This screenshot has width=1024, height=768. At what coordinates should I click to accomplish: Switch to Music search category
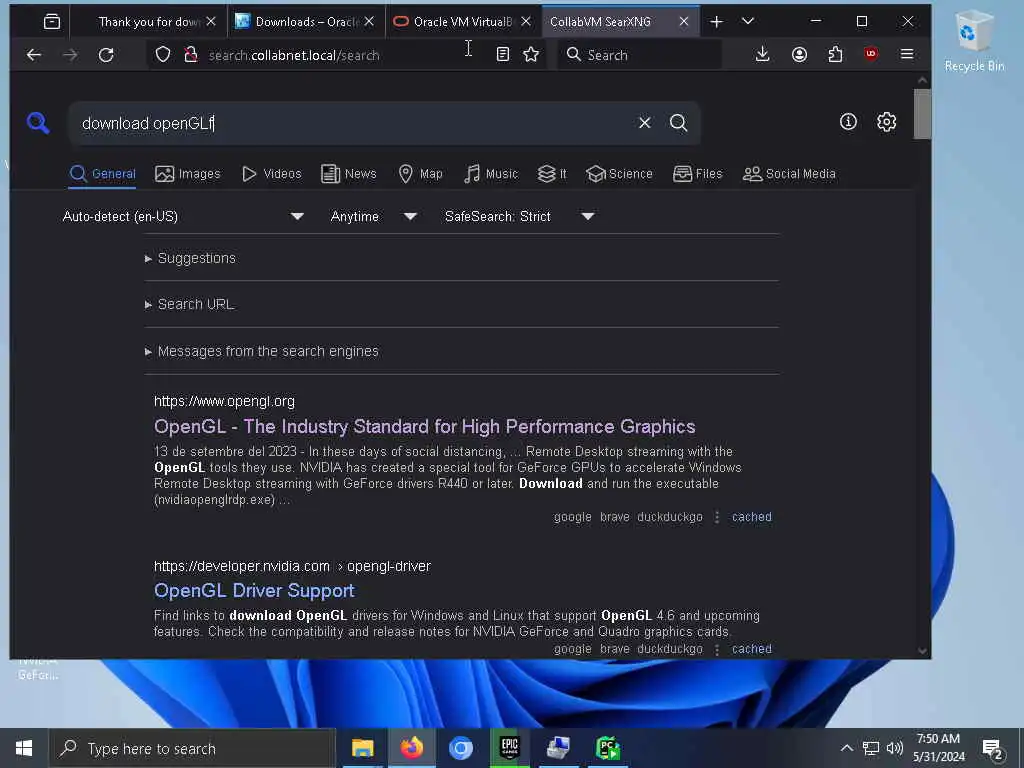click(491, 174)
